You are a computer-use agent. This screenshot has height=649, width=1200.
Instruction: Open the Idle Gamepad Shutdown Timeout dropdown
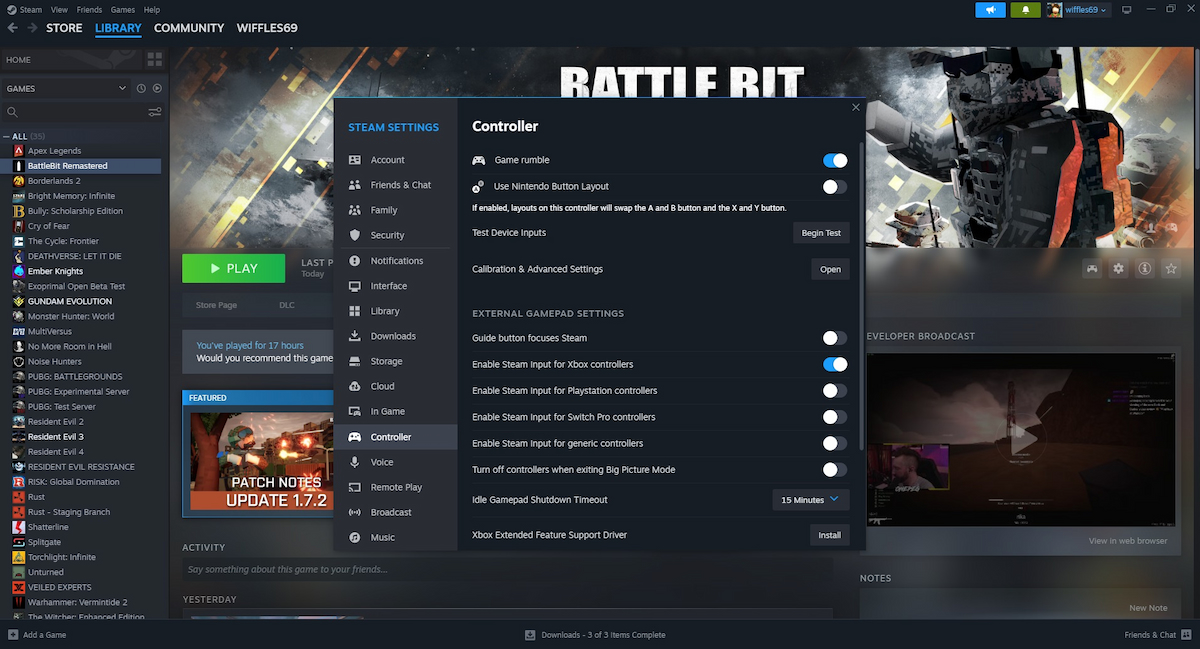[810, 499]
